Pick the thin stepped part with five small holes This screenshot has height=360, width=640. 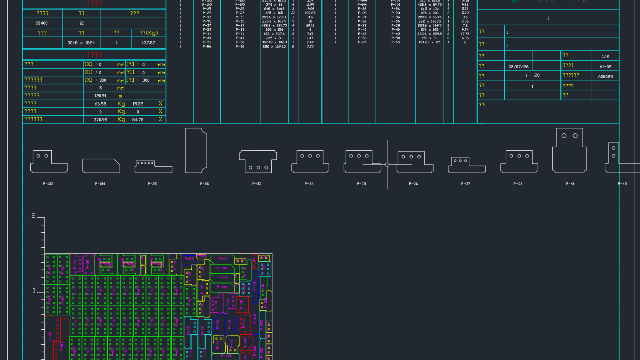pyautogui.click(x=153, y=167)
